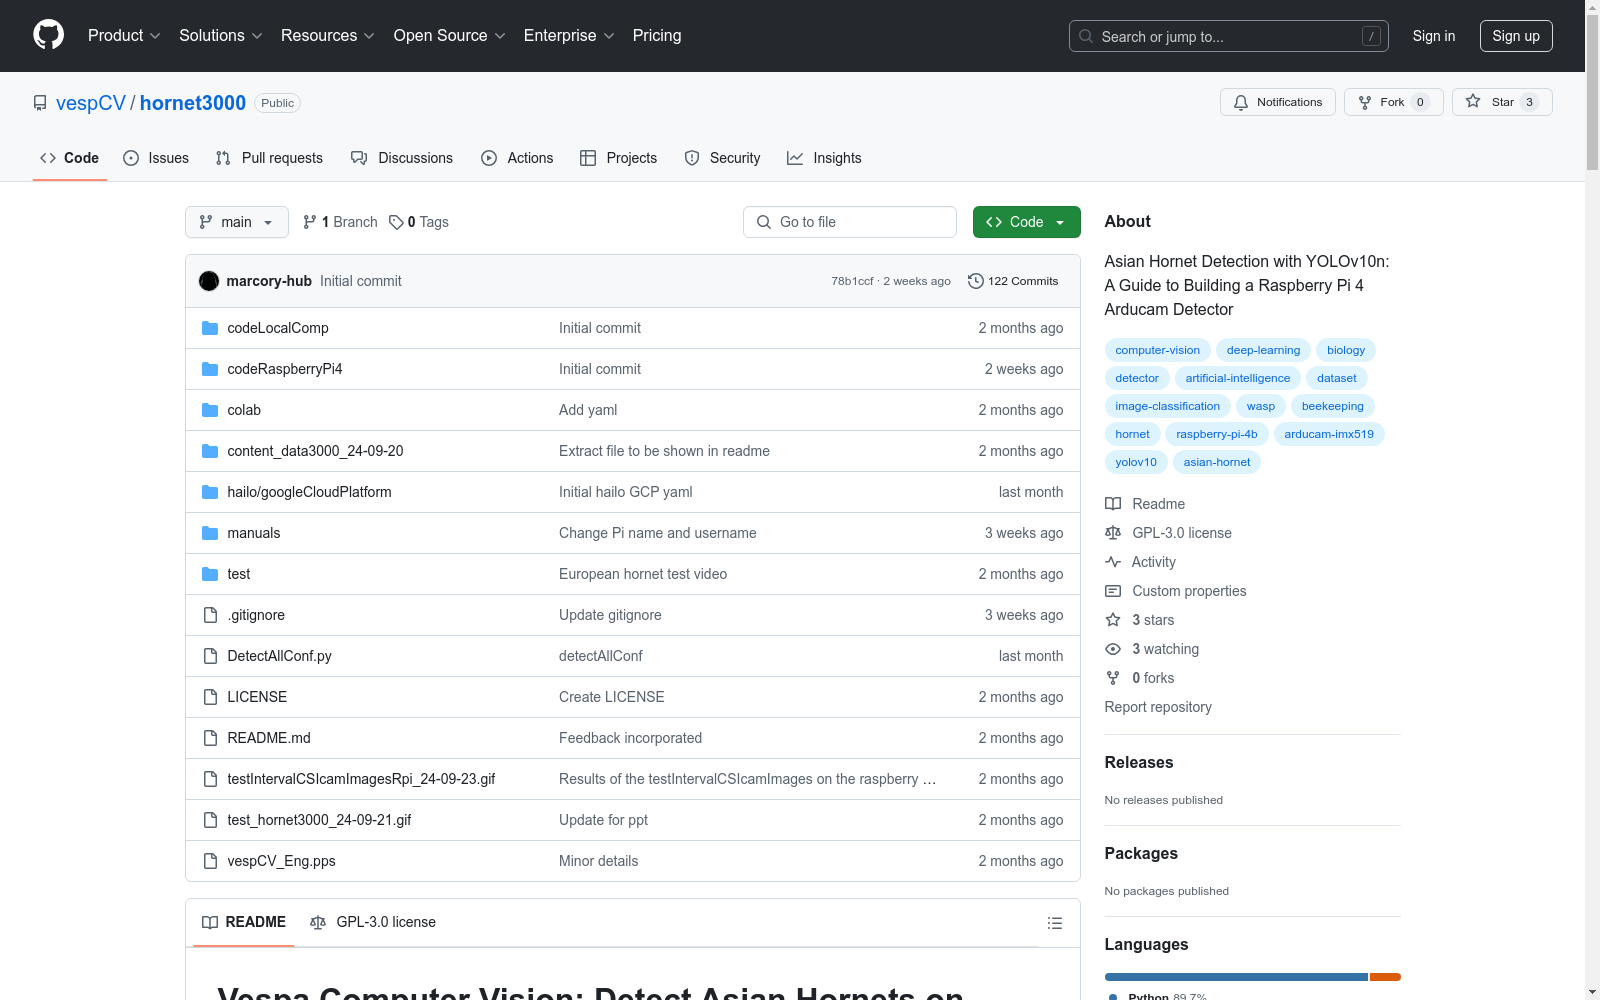Open the Issues tab
Image resolution: width=1600 pixels, height=1000 pixels.
(156, 158)
